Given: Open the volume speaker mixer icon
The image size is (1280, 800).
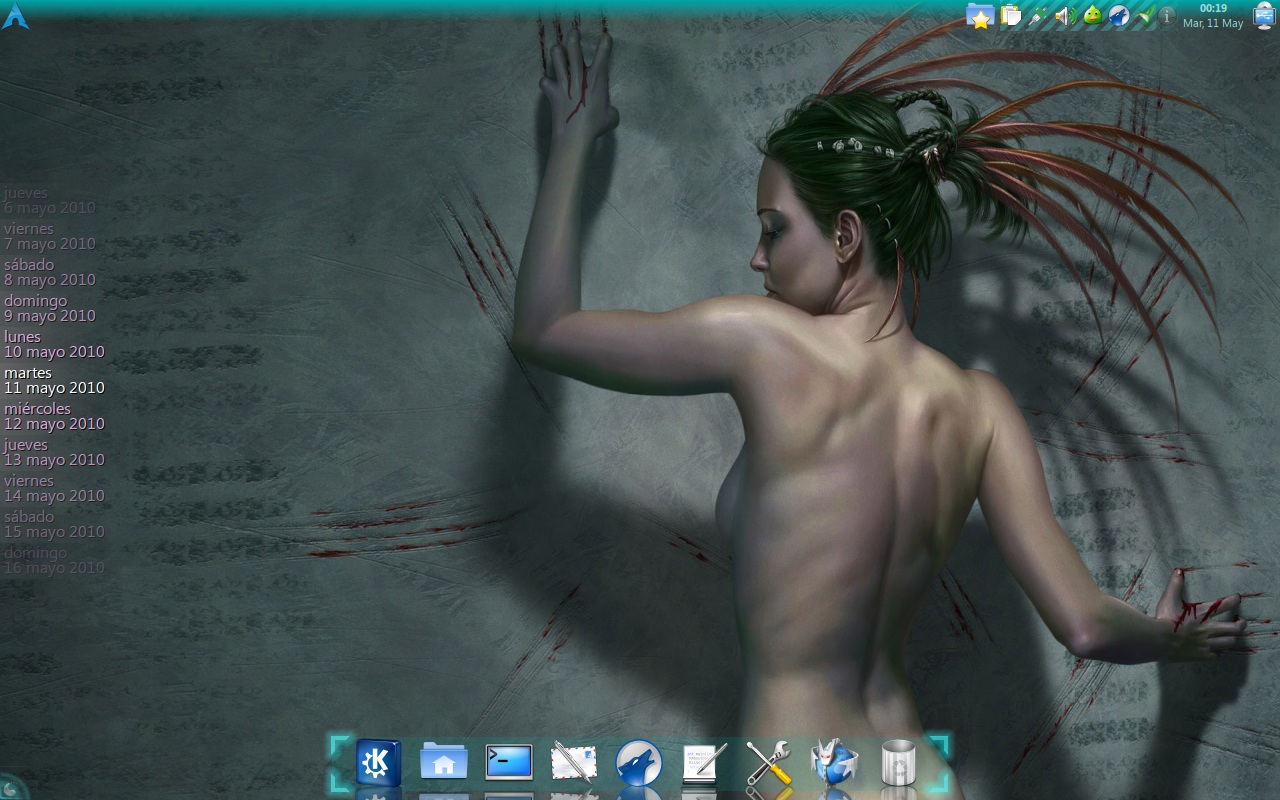Looking at the screenshot, I should click(1066, 16).
